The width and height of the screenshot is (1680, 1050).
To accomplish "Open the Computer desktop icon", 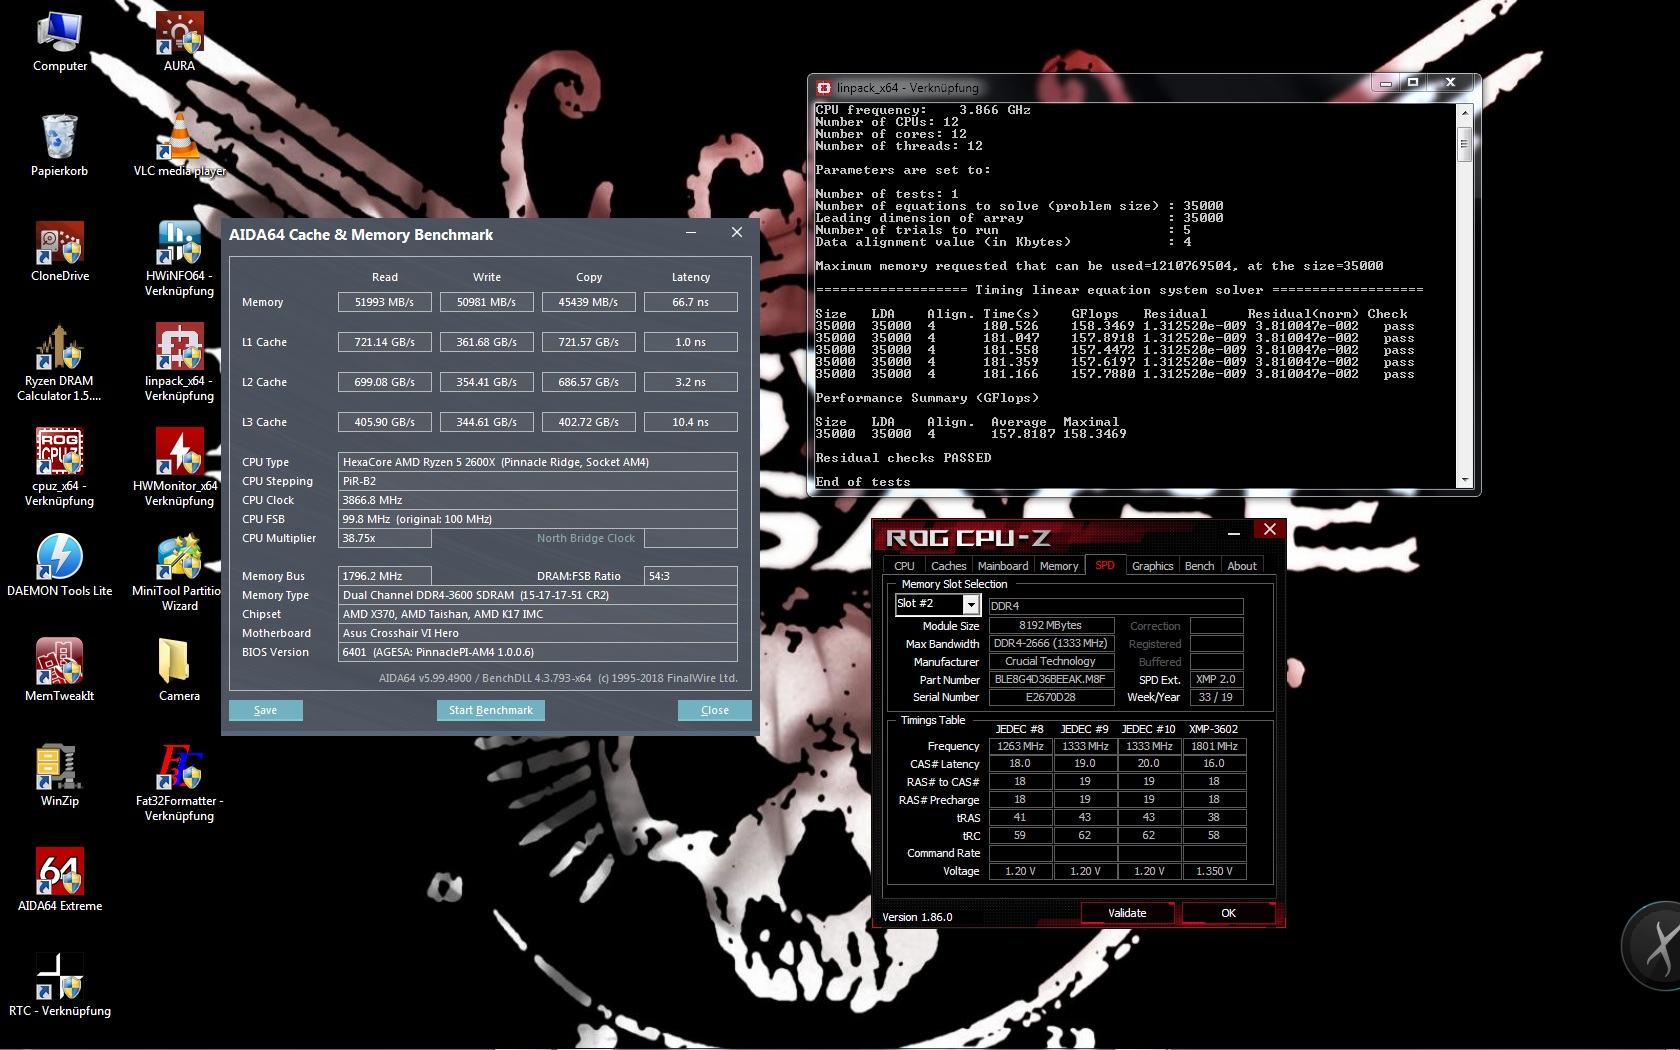I will point(60,42).
